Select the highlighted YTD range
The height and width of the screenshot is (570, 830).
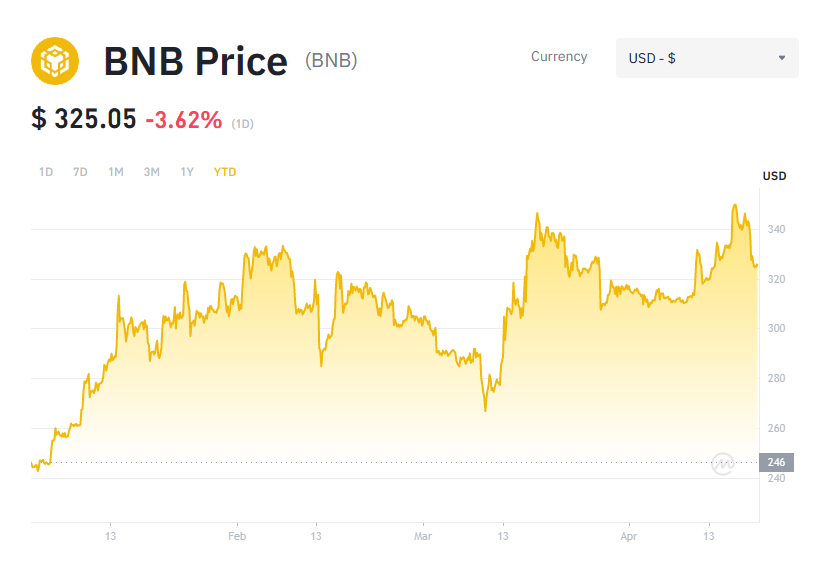pyautogui.click(x=225, y=172)
